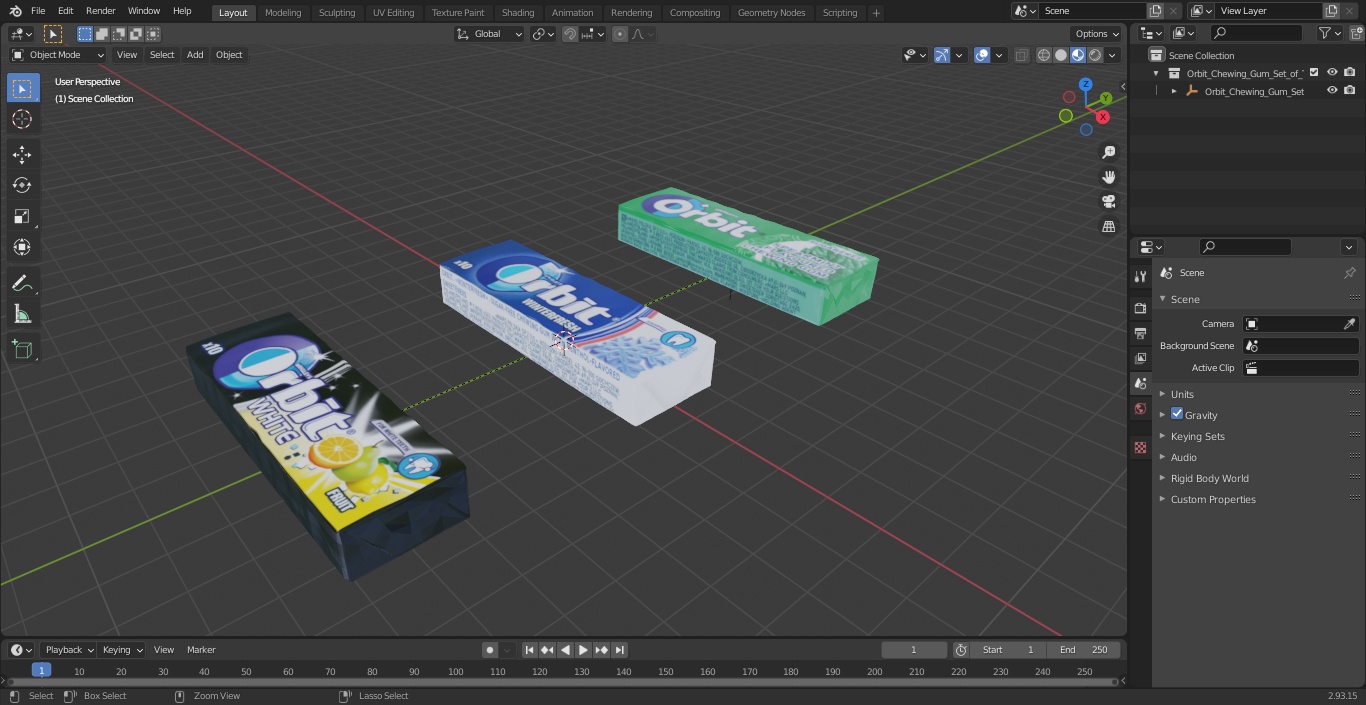Open the timeline Keying menu

(x=122, y=650)
